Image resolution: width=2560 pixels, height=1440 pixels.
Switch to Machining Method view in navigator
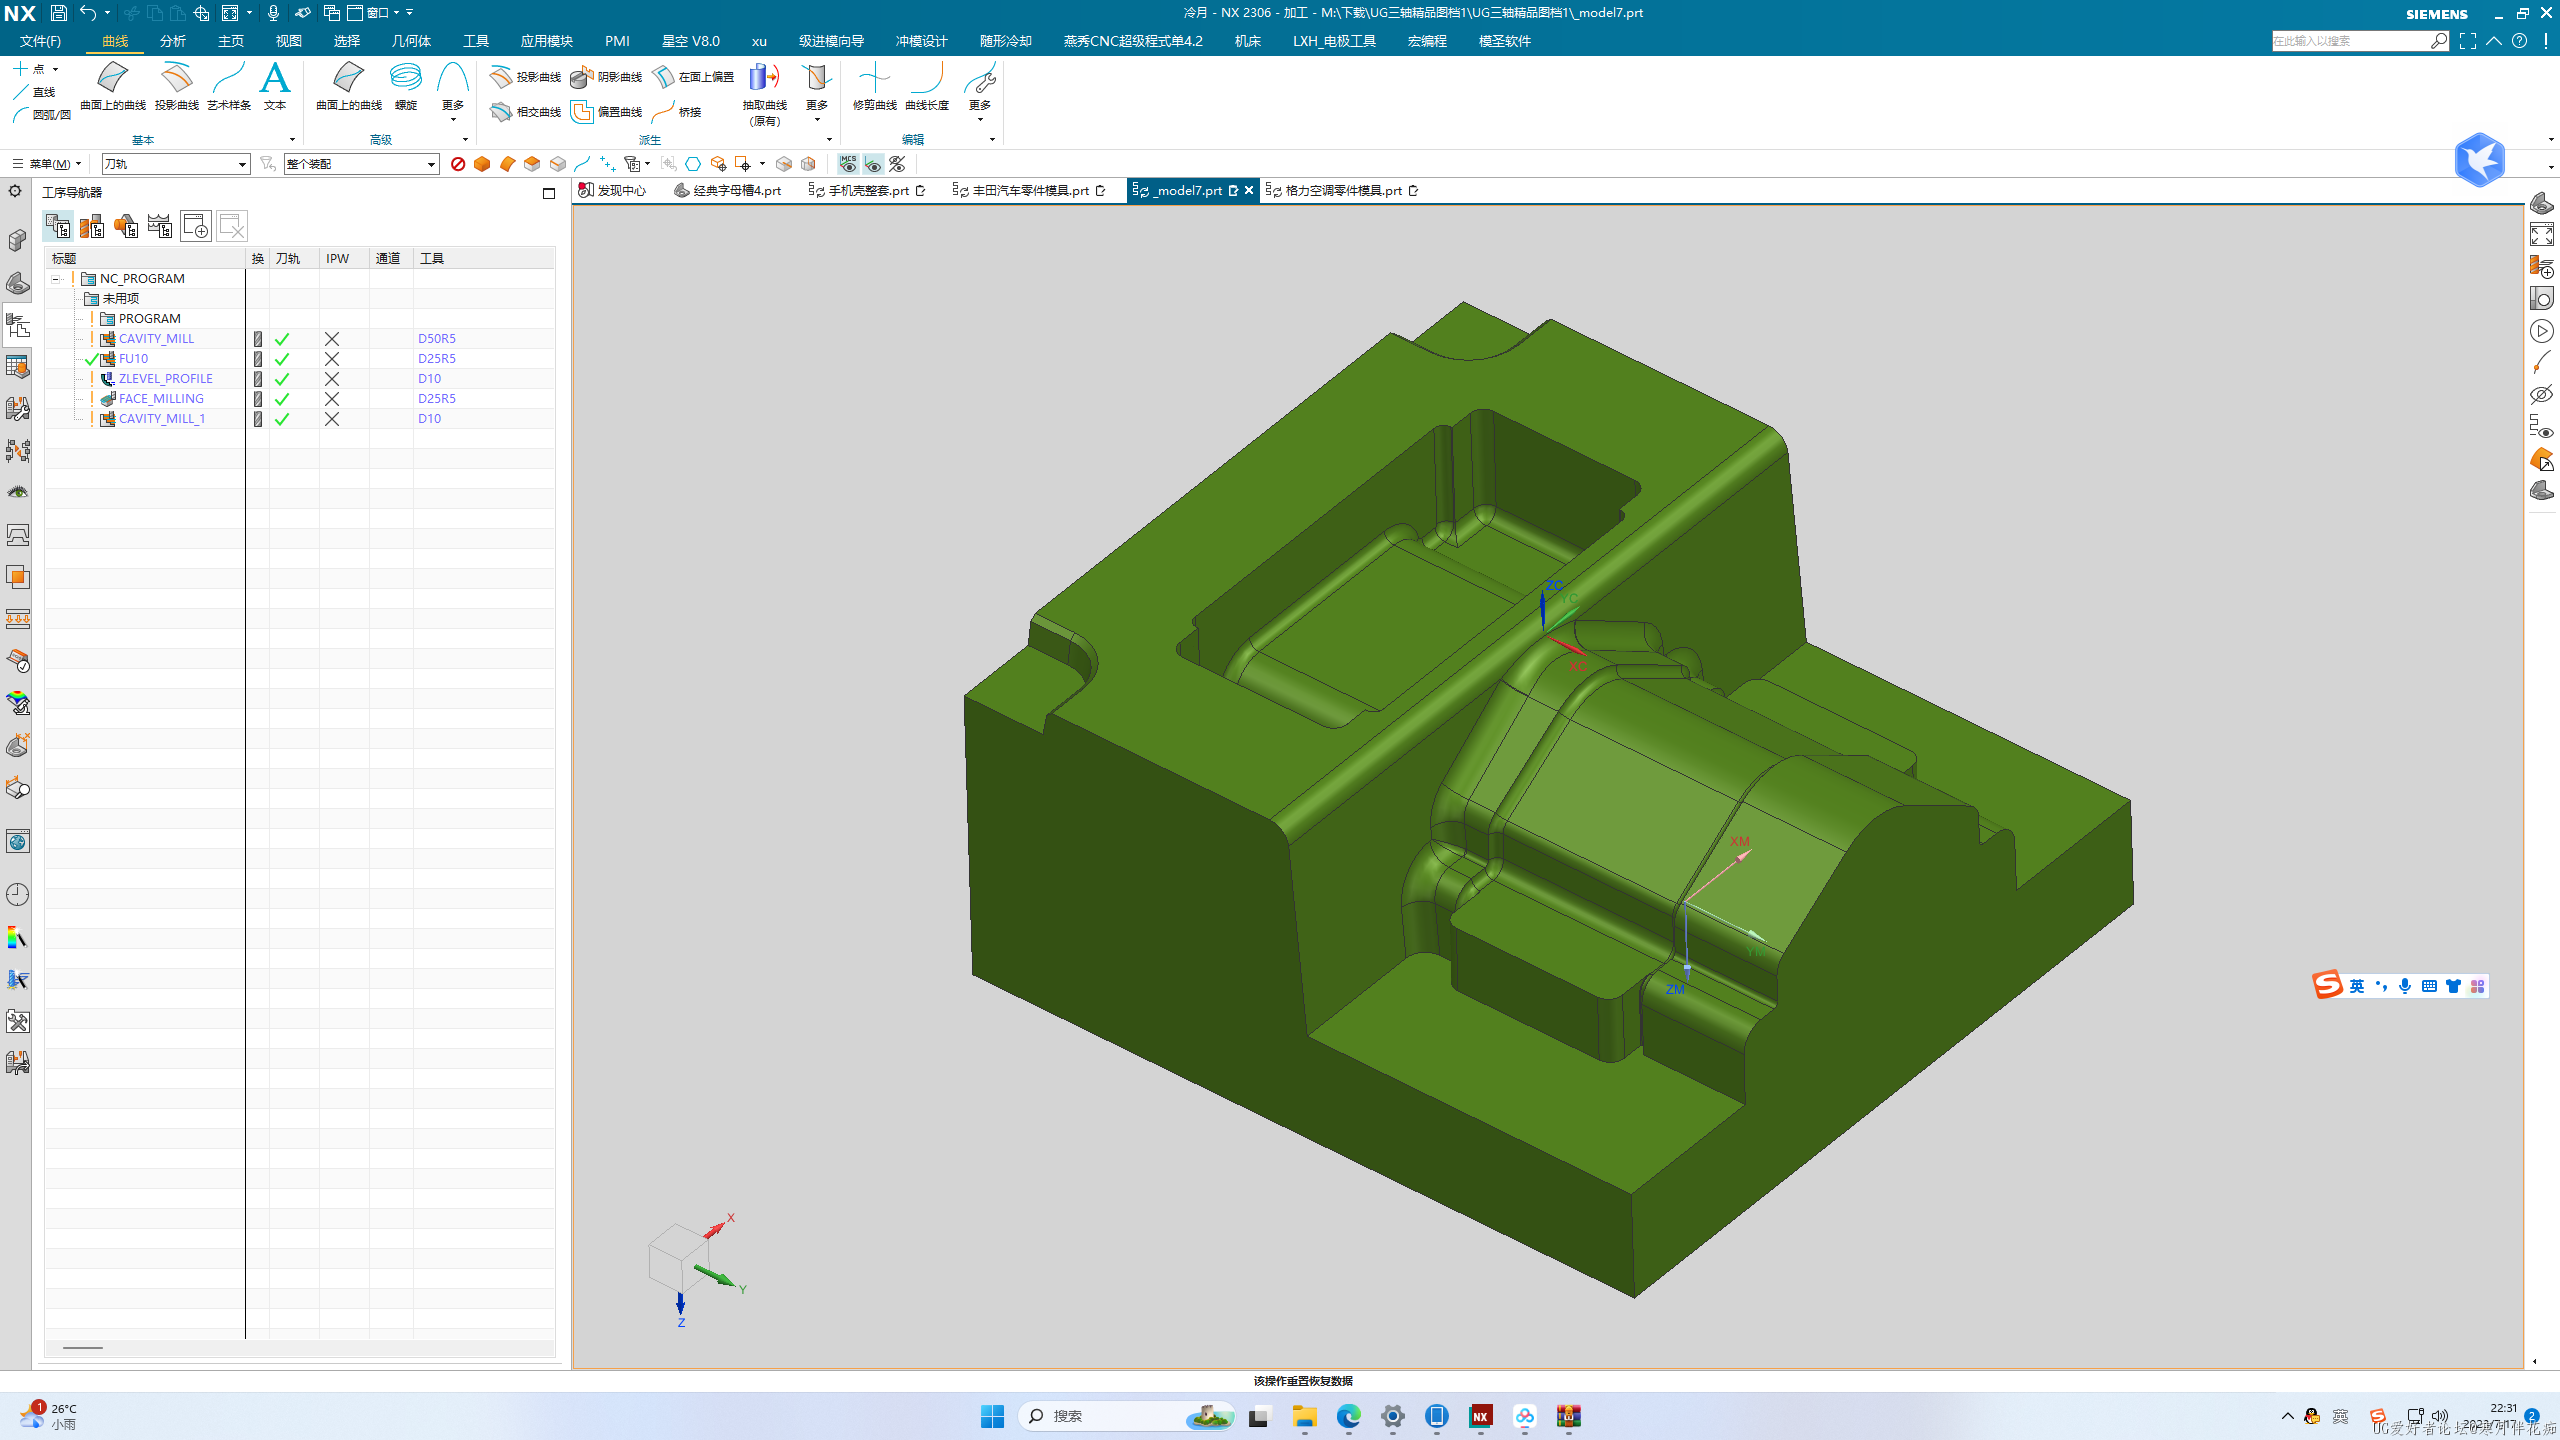(160, 226)
